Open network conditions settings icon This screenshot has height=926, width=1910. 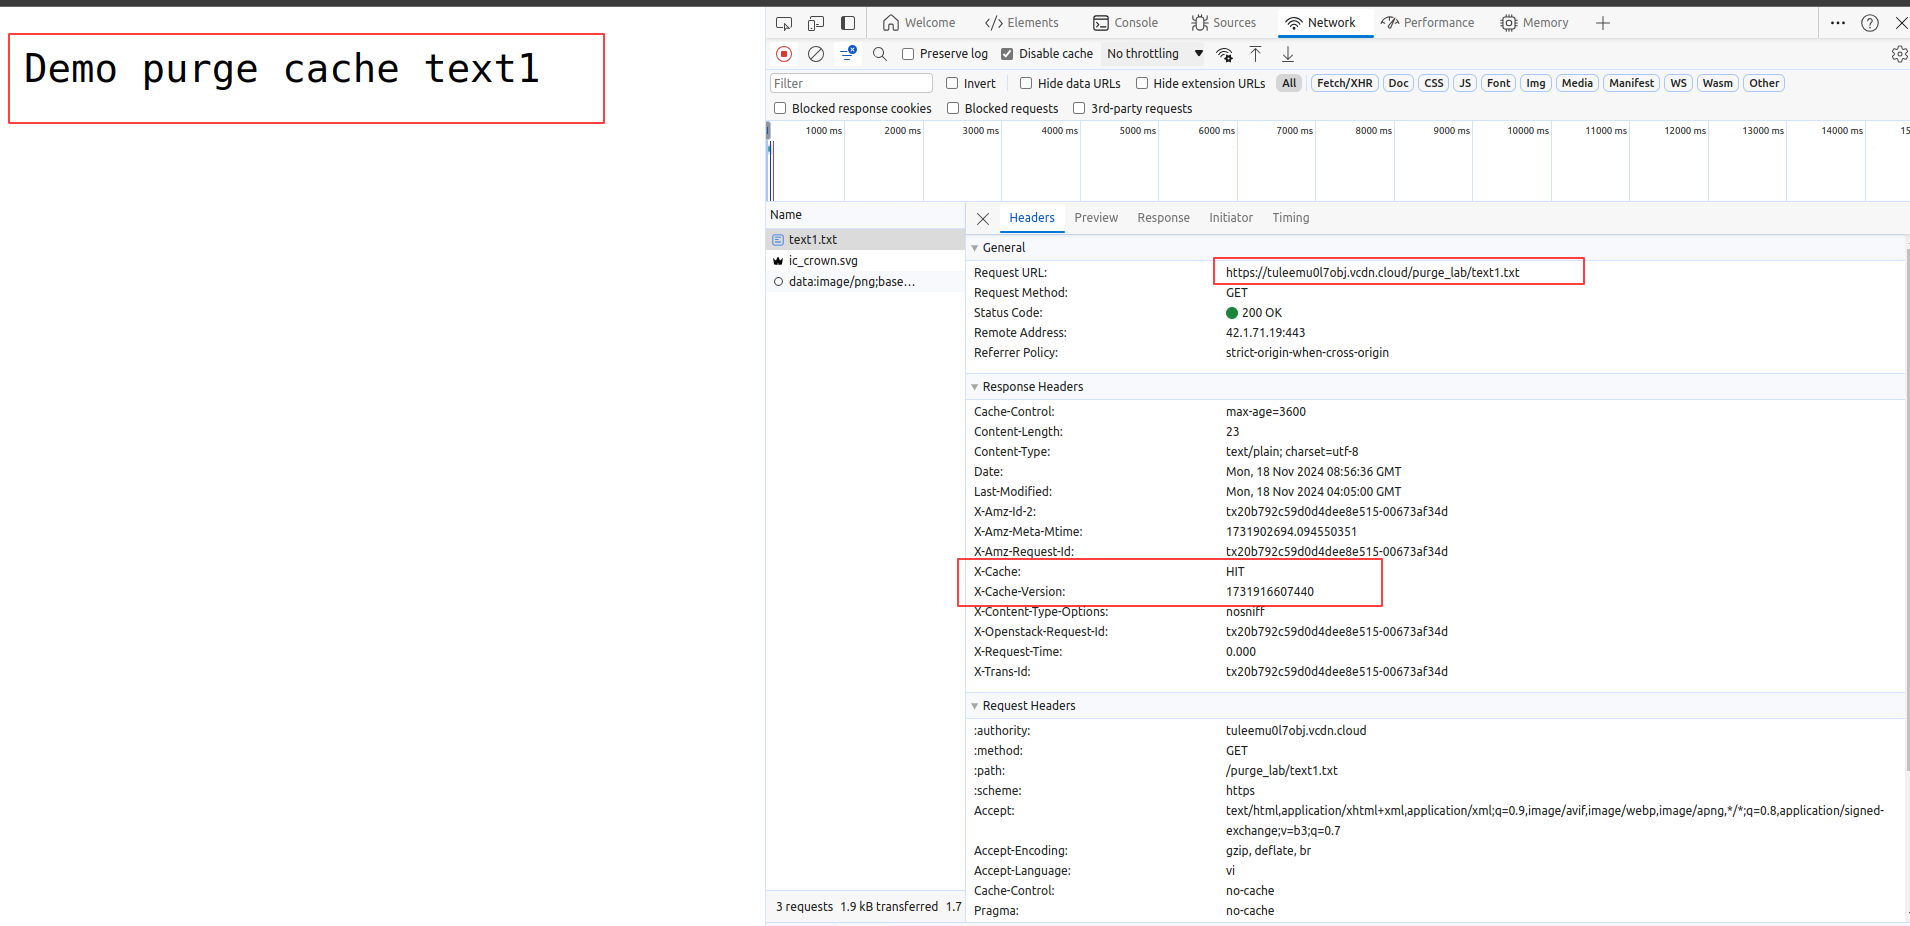coord(1224,54)
